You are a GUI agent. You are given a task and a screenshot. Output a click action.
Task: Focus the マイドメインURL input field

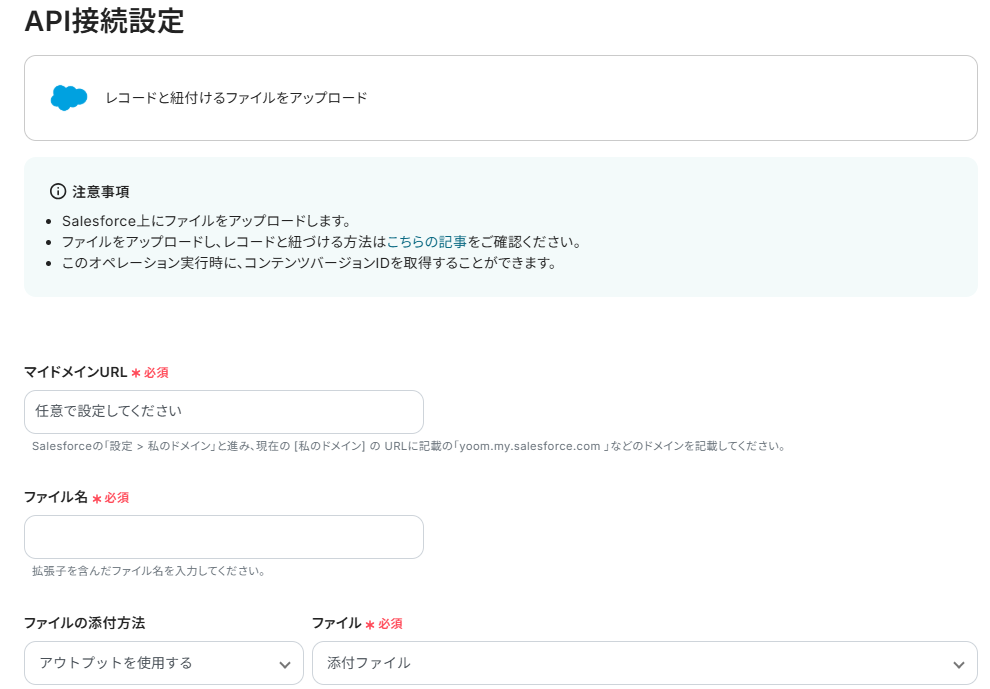223,411
